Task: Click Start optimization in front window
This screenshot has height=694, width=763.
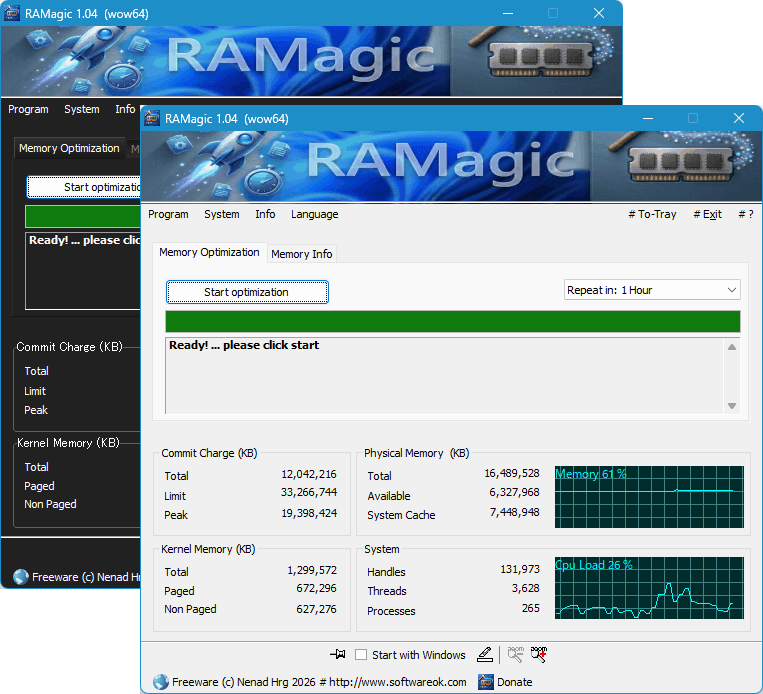Action: (x=247, y=292)
